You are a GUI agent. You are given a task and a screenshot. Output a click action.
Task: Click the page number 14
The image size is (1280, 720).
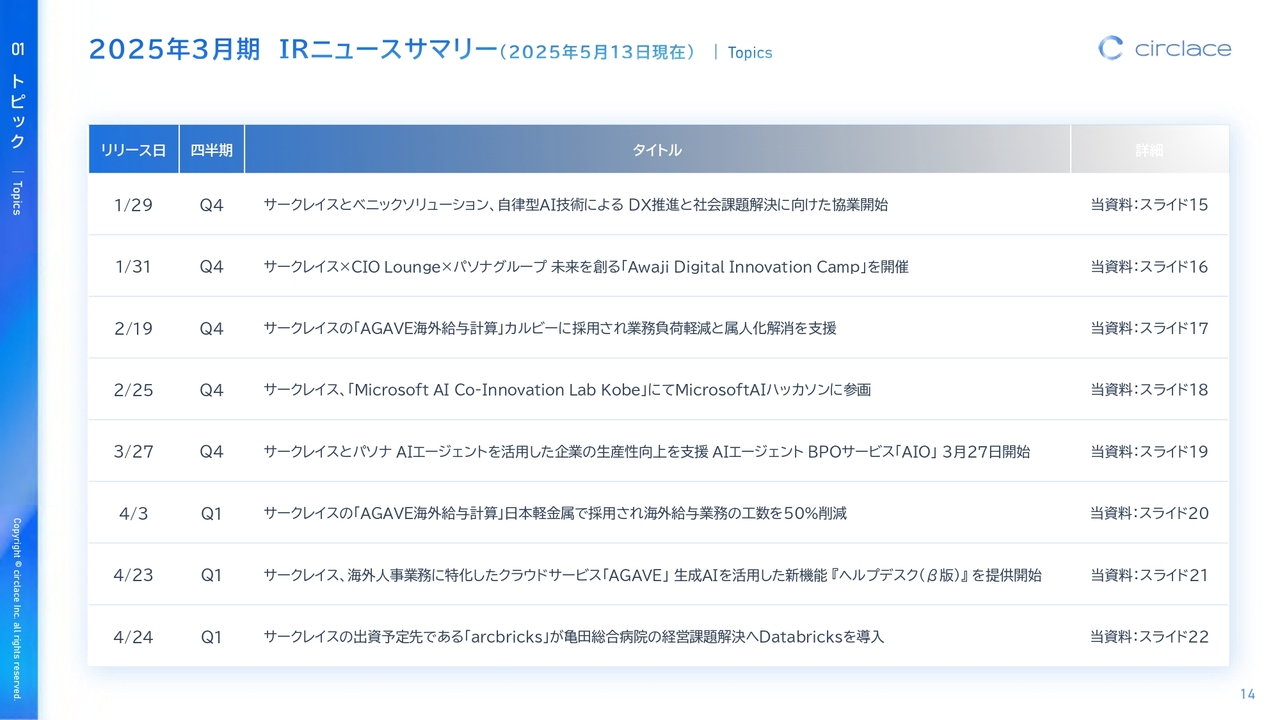click(x=1247, y=694)
